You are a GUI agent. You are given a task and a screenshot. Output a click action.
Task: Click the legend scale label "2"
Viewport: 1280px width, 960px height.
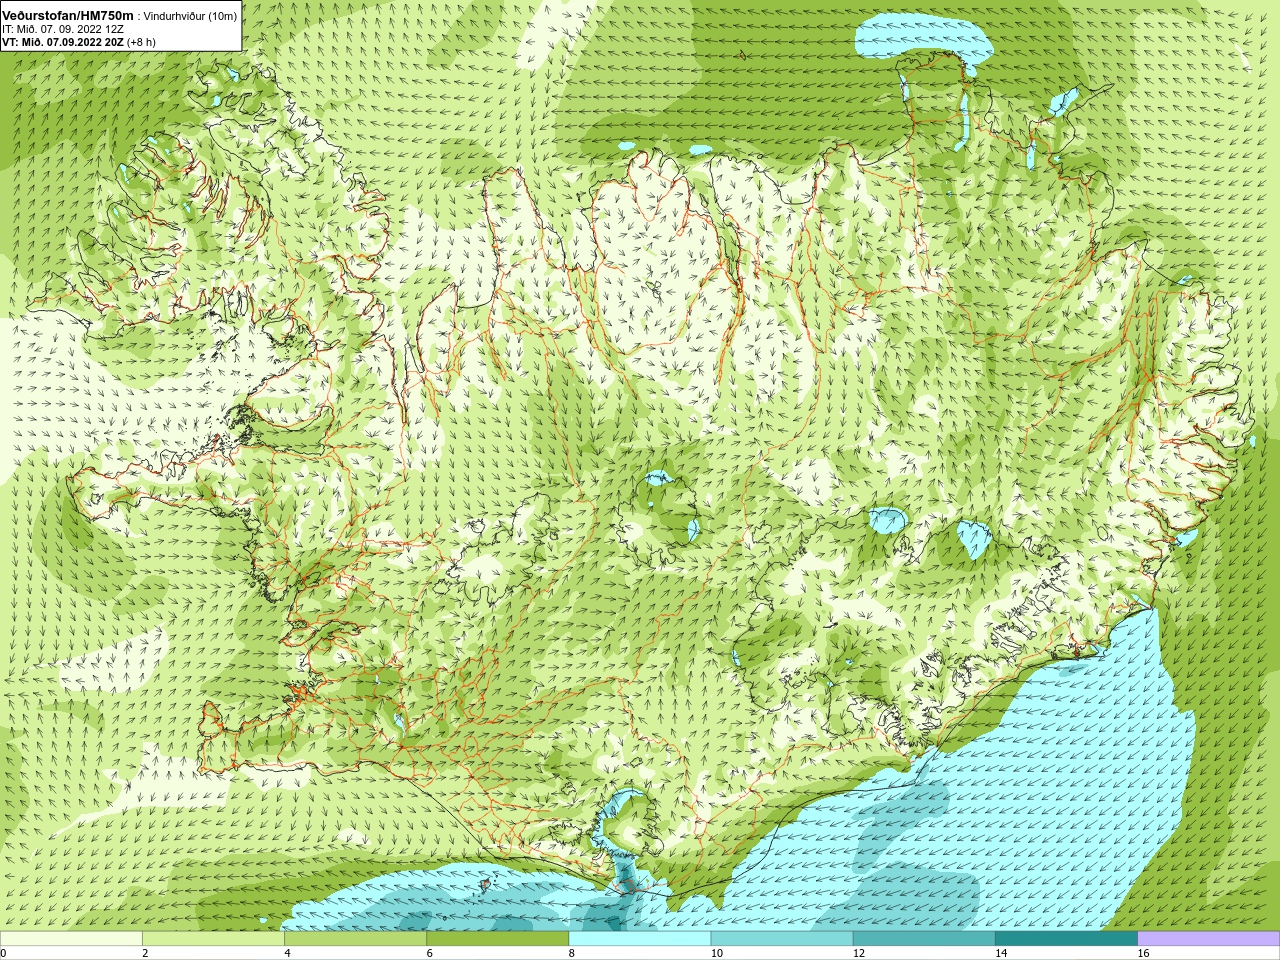145,953
